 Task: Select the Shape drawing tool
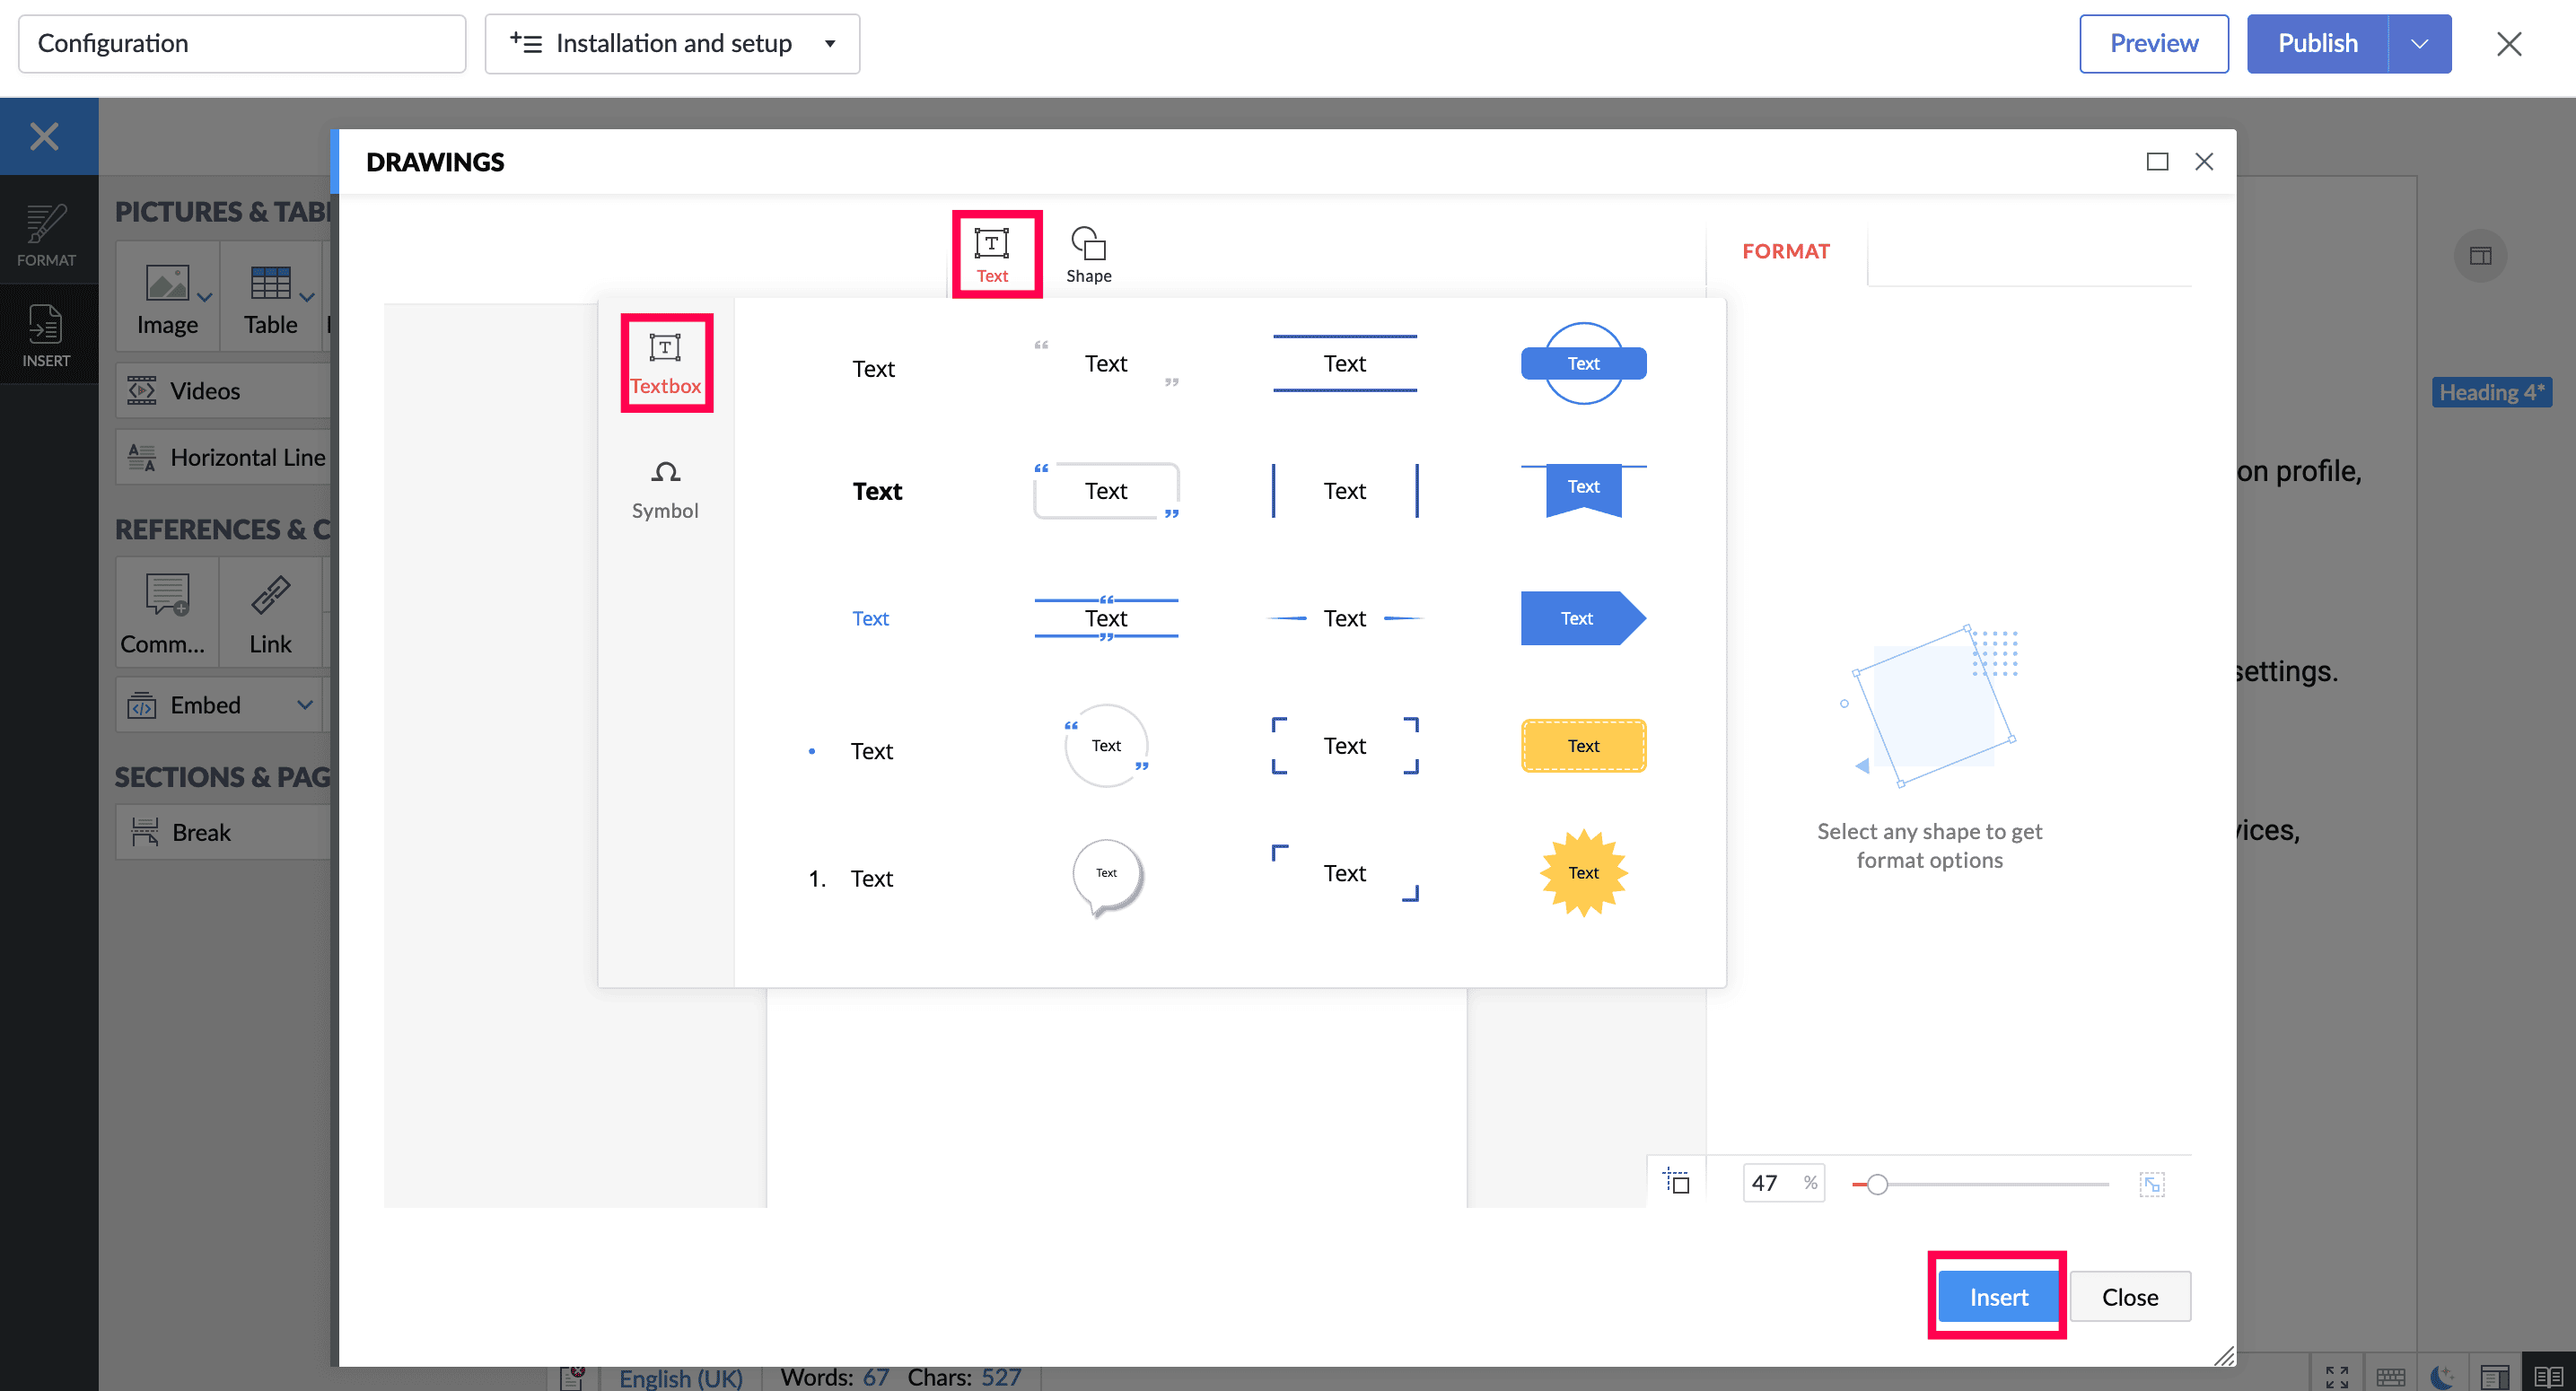point(1088,254)
